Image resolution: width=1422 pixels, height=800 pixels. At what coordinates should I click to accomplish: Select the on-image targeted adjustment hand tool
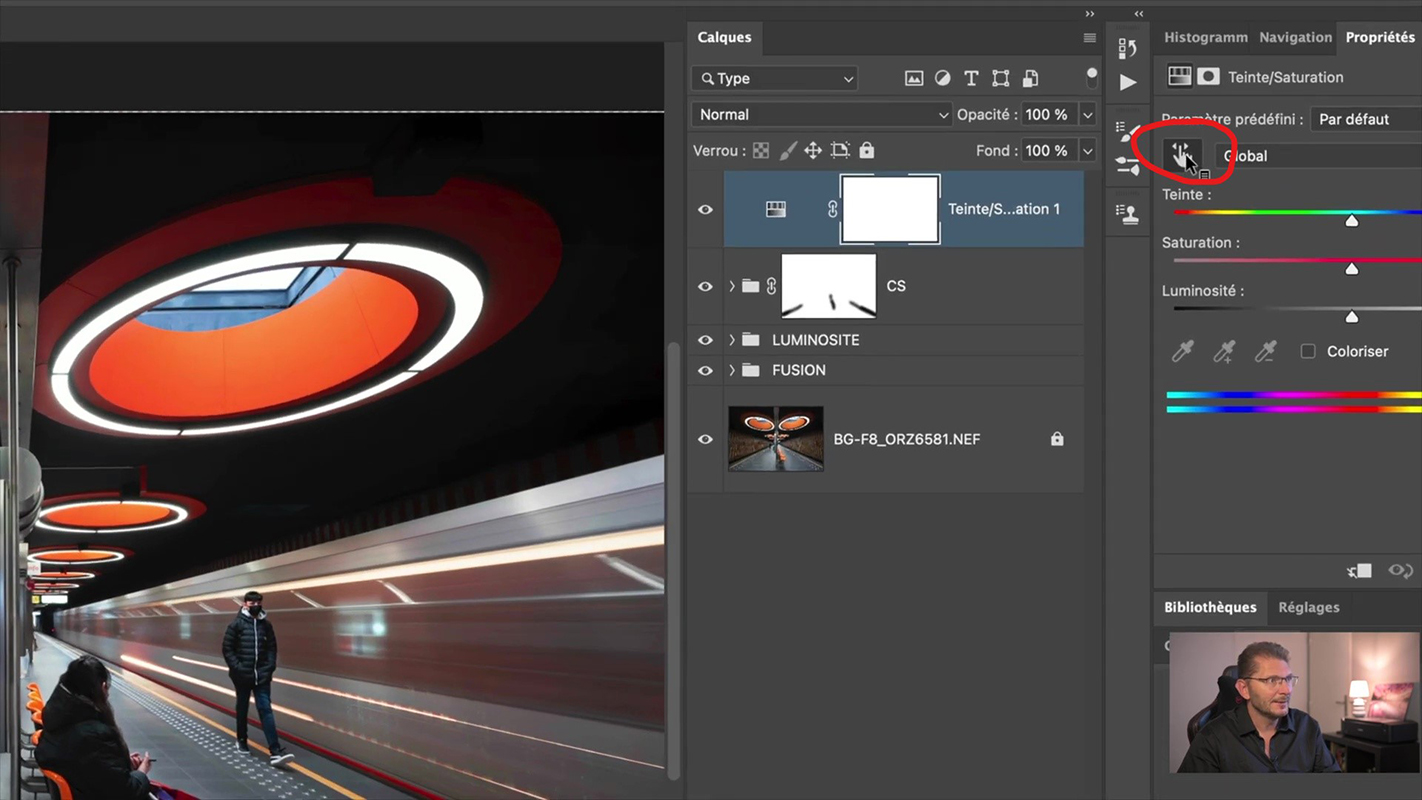click(1184, 156)
